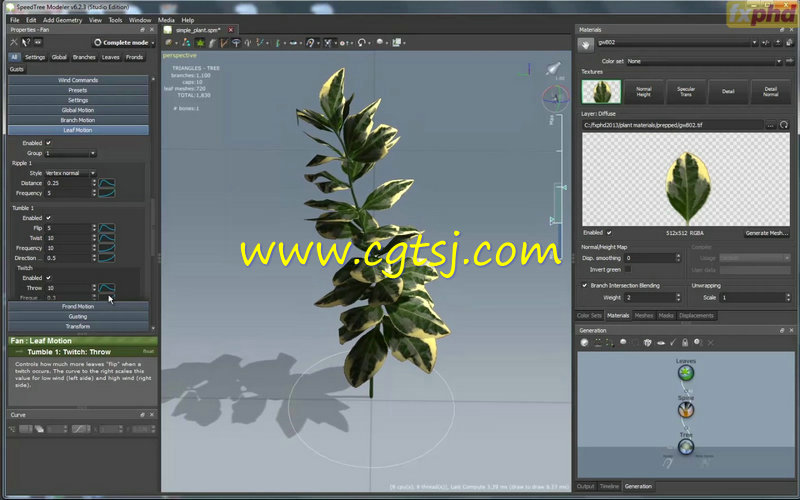Click Disp. smoothing stepper arrows
This screenshot has height=500, width=800.
pyautogui.click(x=678, y=258)
